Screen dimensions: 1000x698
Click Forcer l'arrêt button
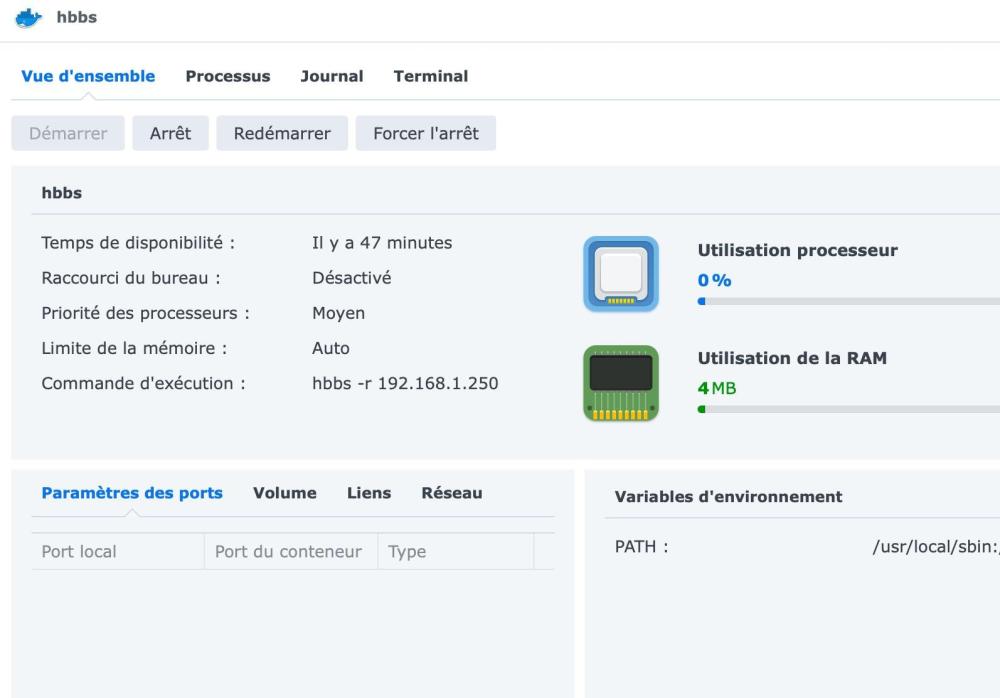(426, 133)
